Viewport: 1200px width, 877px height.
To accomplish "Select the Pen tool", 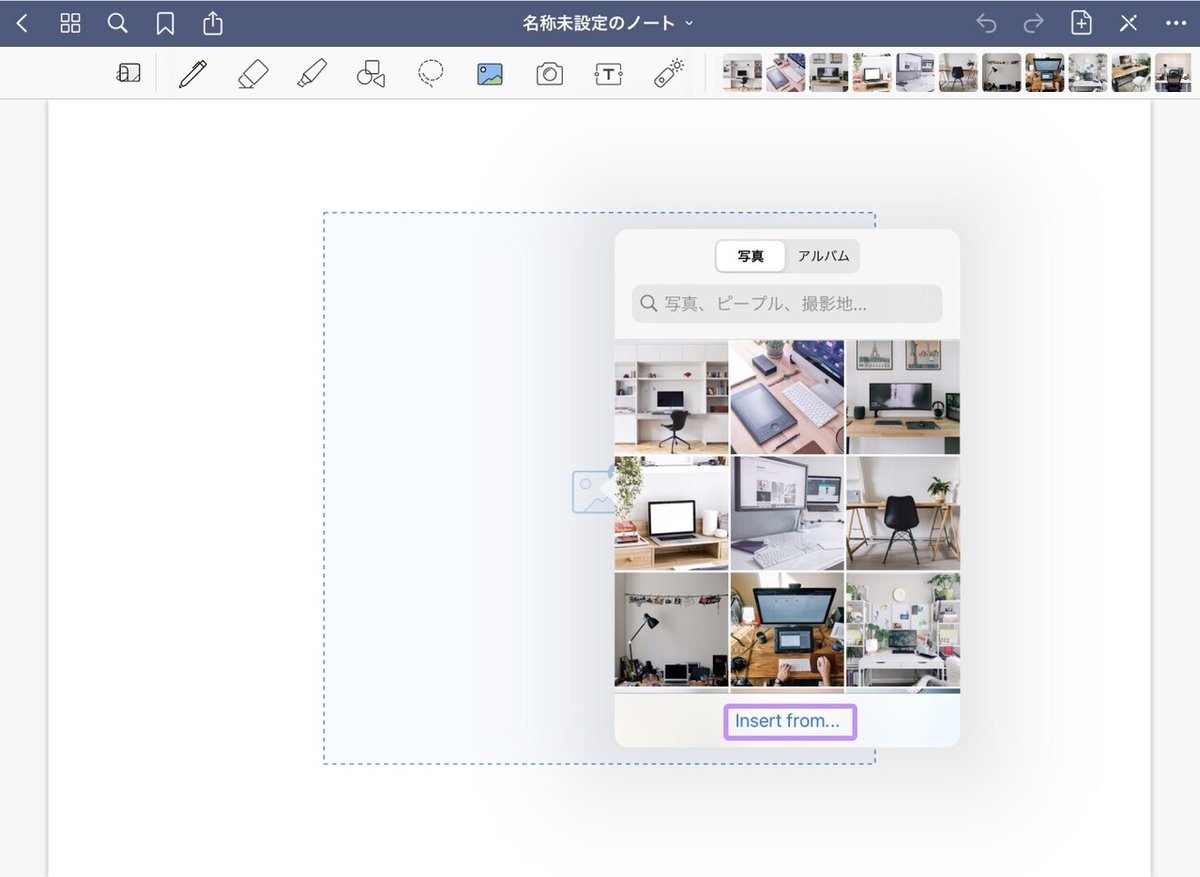I will [x=192, y=73].
